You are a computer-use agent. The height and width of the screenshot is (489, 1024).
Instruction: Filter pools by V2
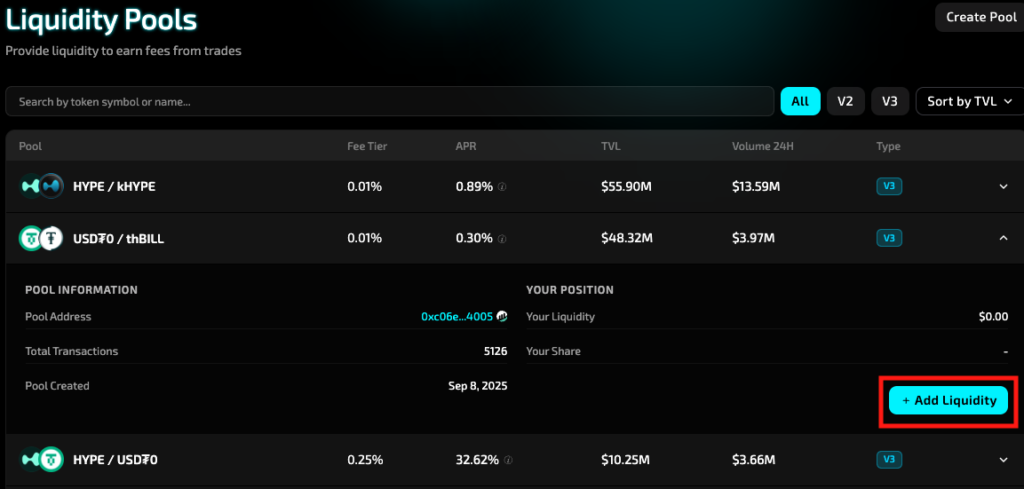pos(845,101)
